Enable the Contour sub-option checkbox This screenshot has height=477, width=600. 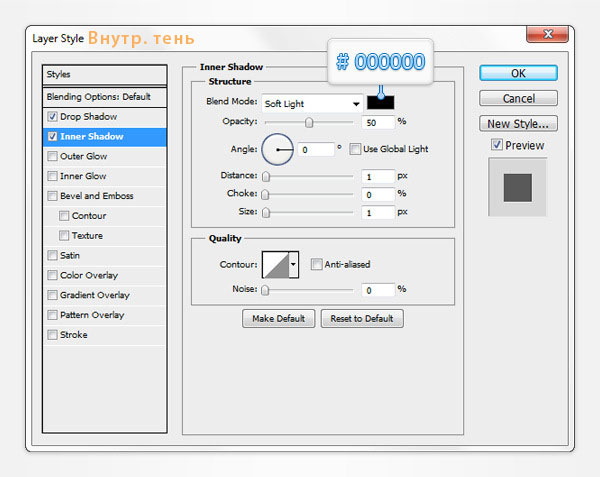click(64, 216)
